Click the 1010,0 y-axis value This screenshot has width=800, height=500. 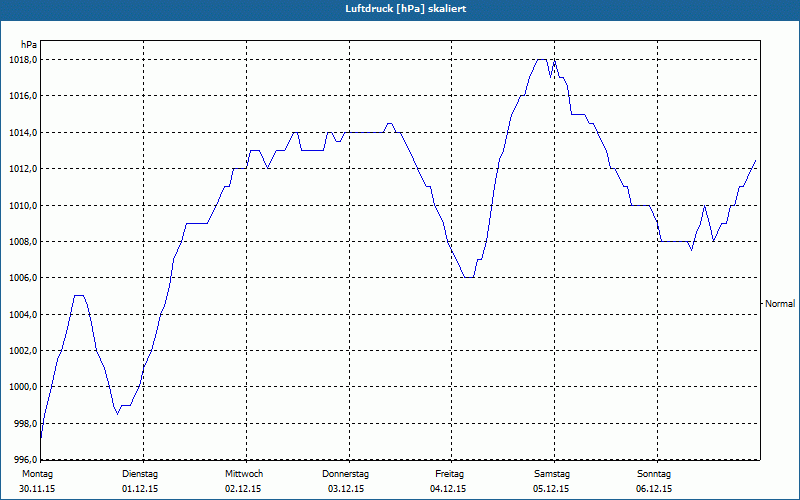click(x=22, y=206)
